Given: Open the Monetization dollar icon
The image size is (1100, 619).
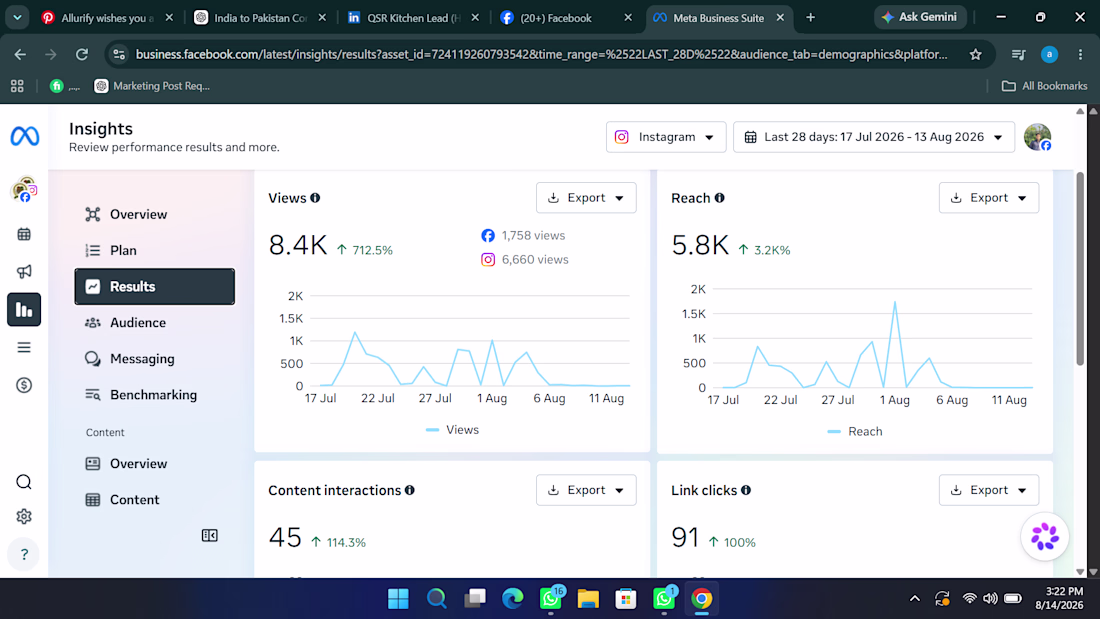Looking at the screenshot, I should click(24, 385).
